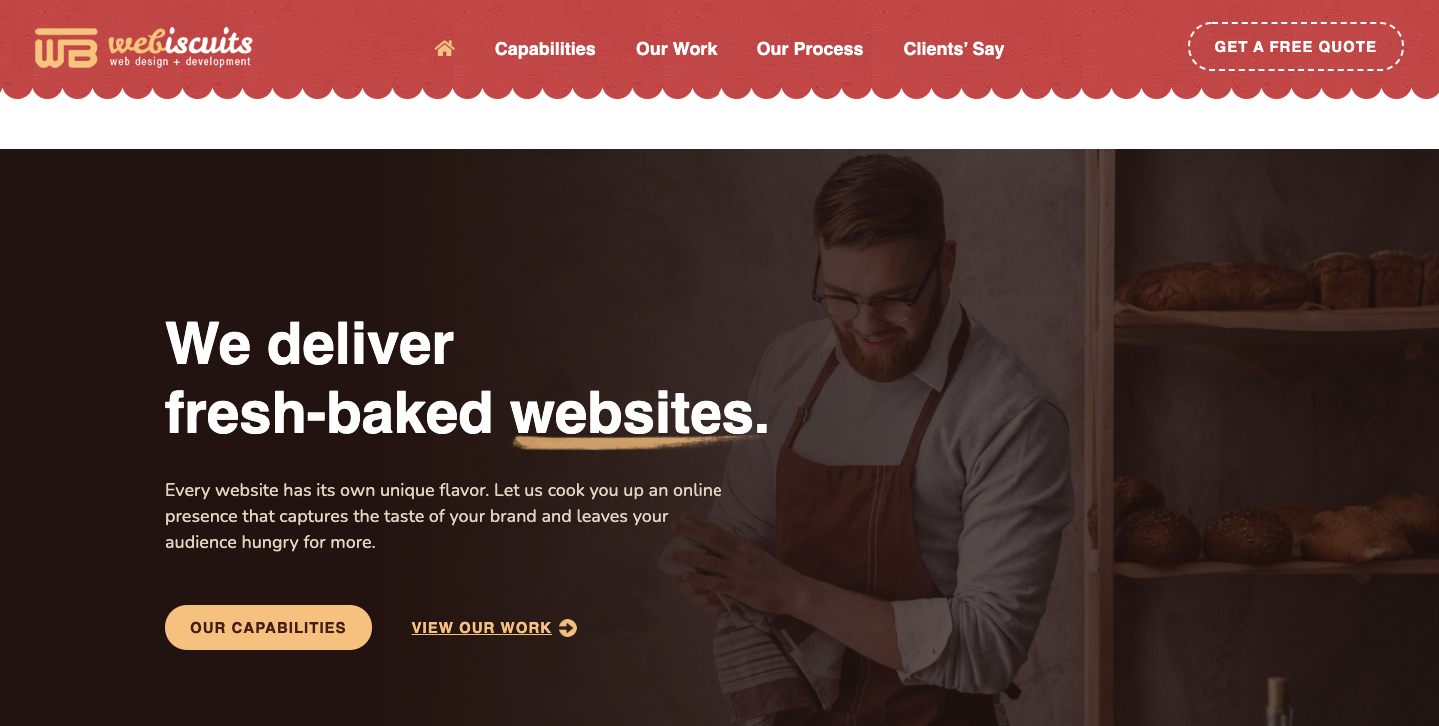Click the 'We deliver' headline text
The image size is (1439, 726).
(309, 343)
